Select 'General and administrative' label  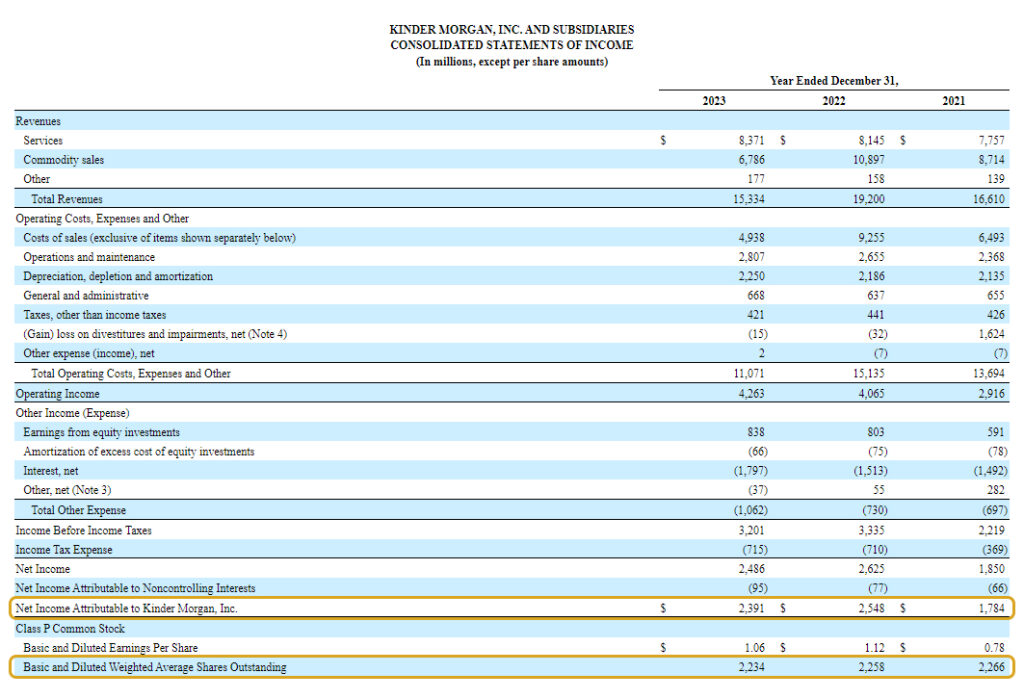point(86,296)
